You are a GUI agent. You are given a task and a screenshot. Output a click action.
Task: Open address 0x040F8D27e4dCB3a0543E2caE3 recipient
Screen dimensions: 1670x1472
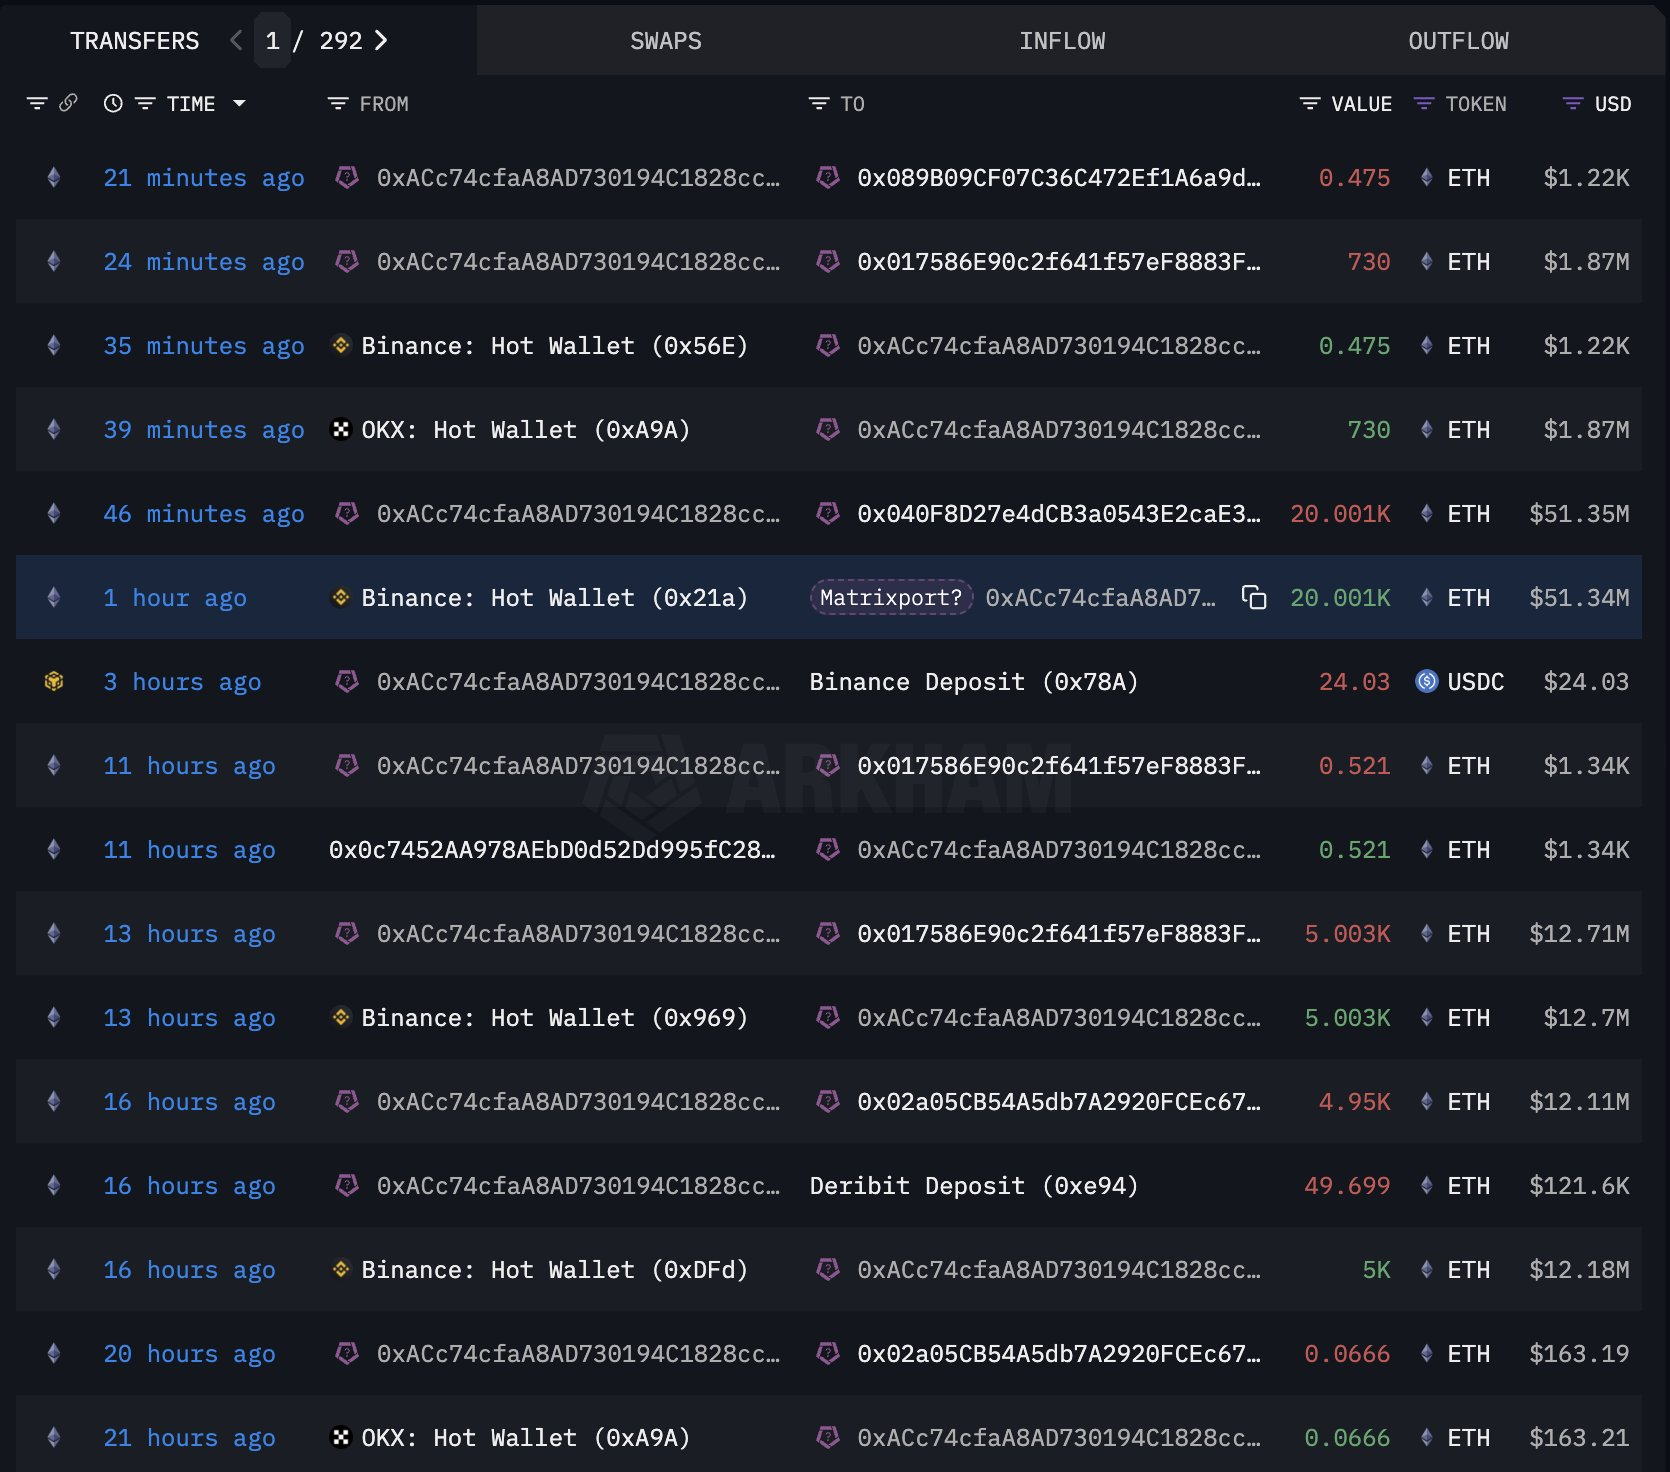pos(1059,514)
